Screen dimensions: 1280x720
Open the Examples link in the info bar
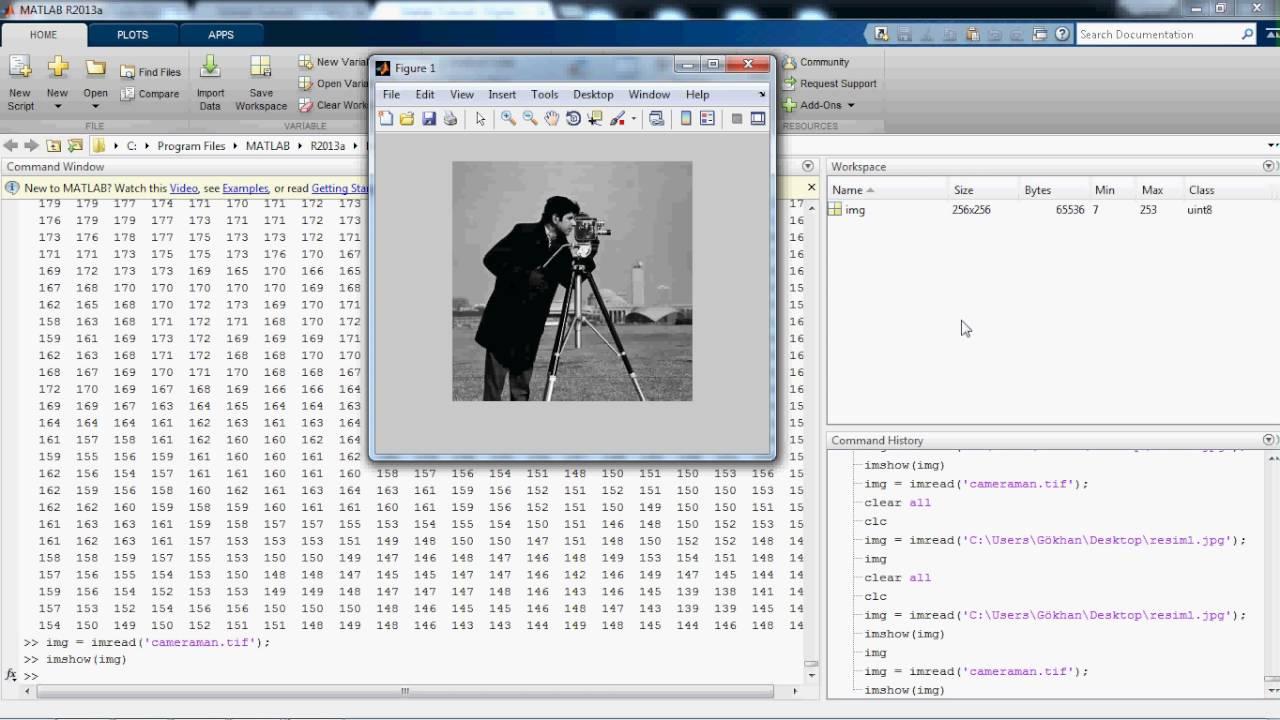pyautogui.click(x=245, y=188)
